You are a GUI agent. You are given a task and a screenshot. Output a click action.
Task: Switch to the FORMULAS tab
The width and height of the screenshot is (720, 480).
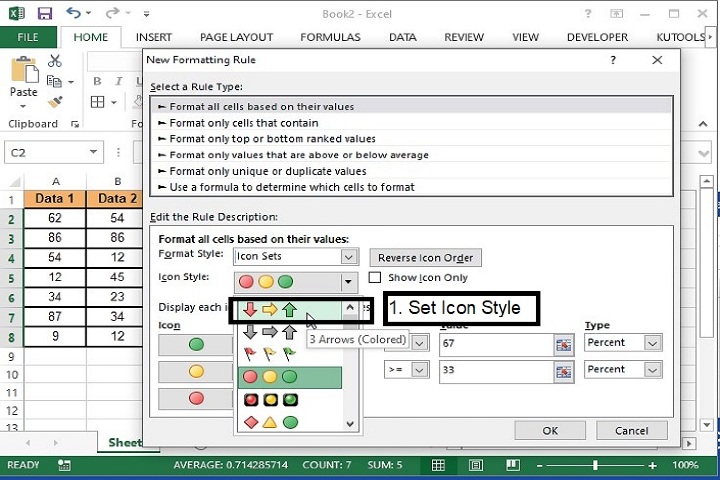point(330,37)
